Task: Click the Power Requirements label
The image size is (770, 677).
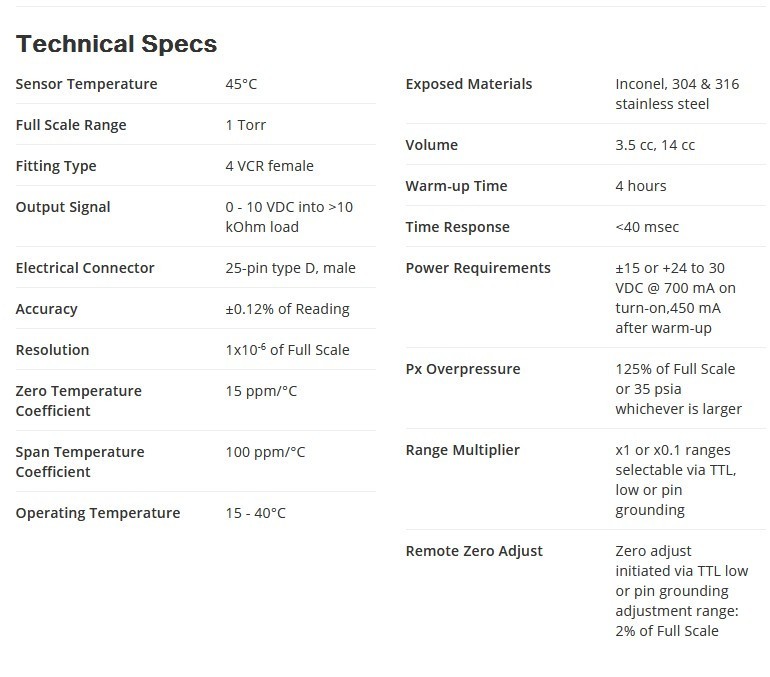Action: tap(478, 268)
